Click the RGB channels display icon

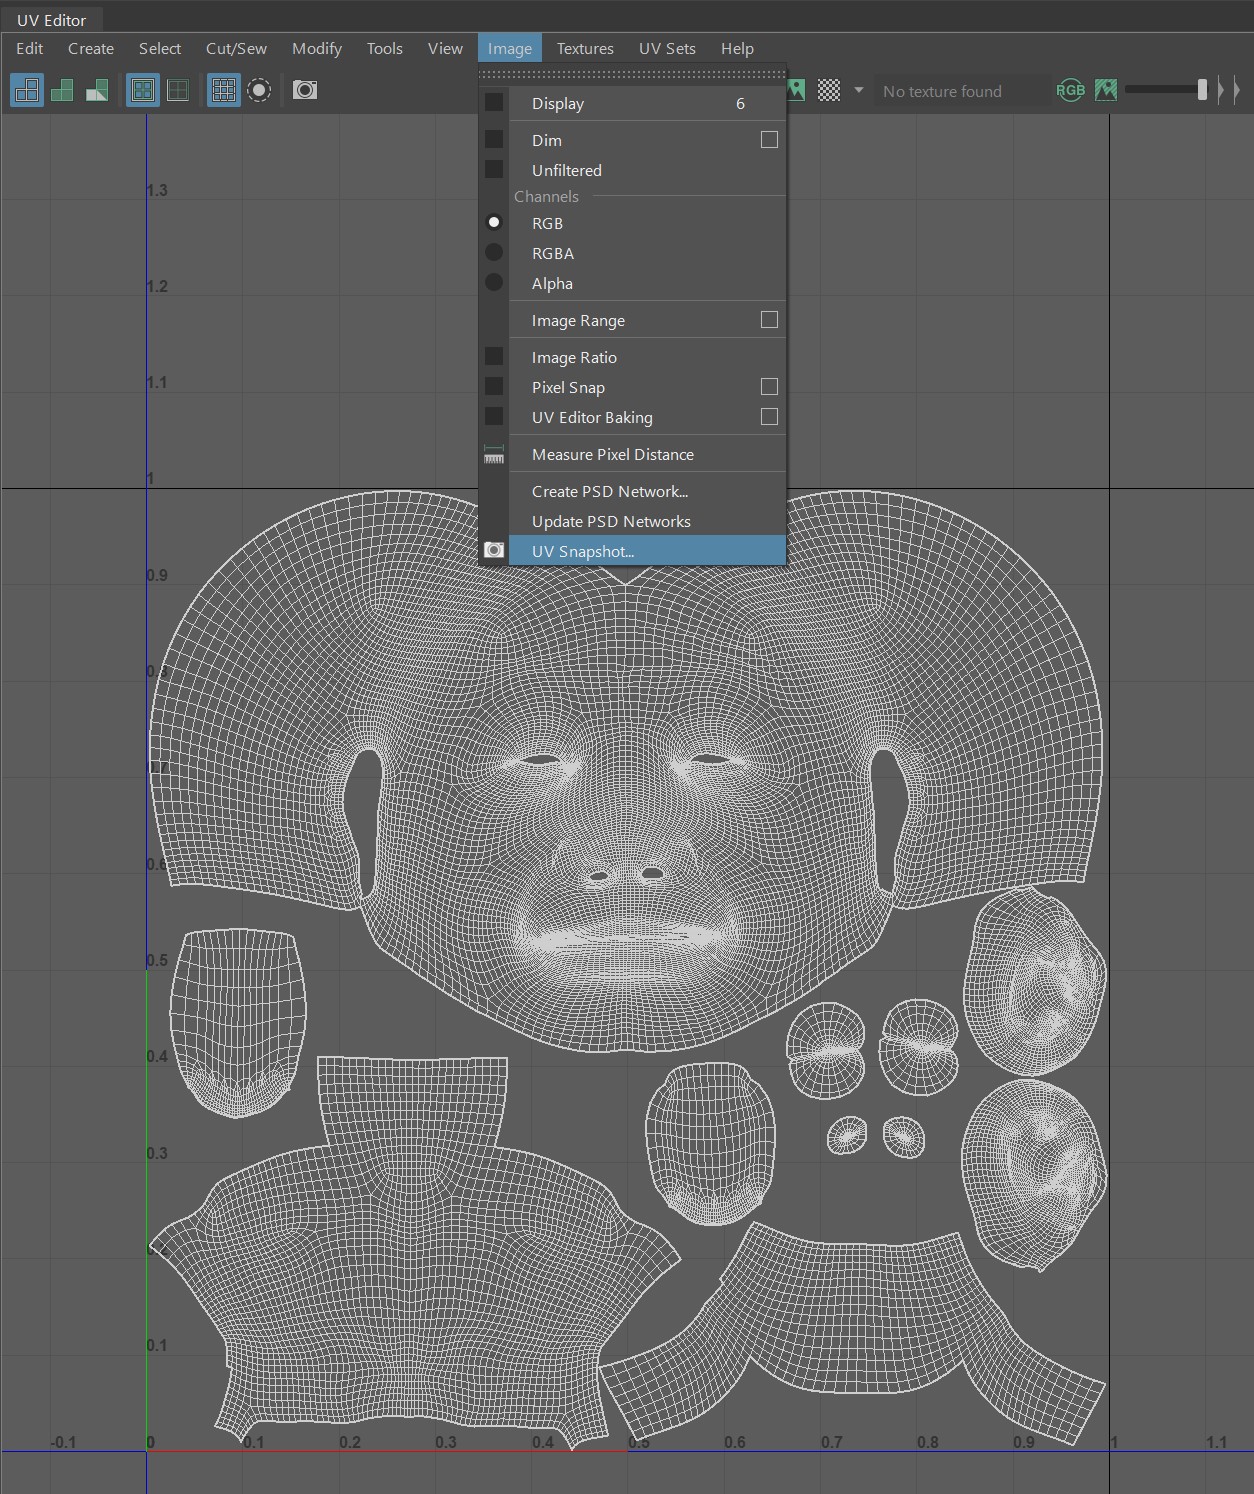1070,90
